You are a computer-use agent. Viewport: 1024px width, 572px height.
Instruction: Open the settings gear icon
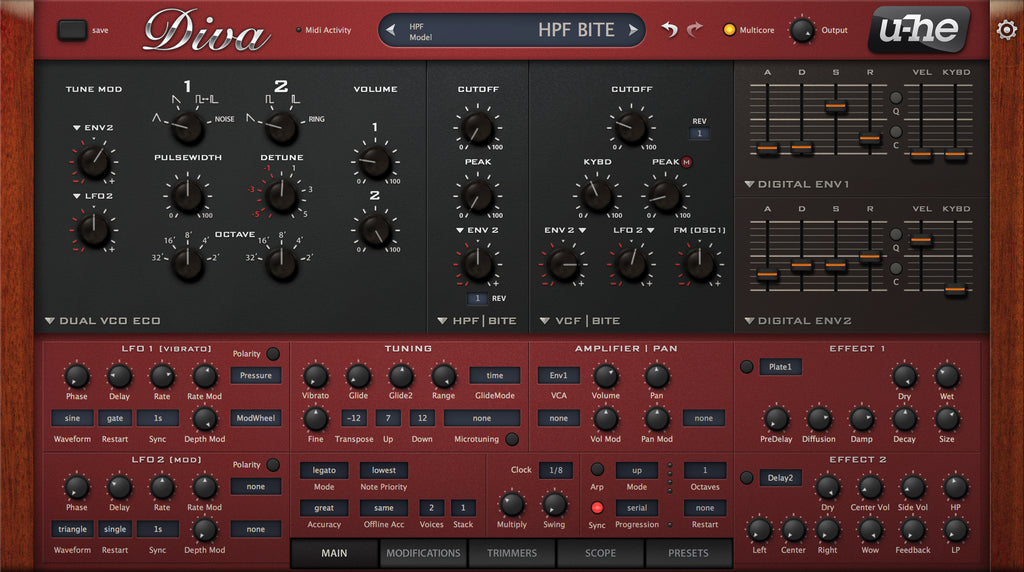click(1006, 29)
